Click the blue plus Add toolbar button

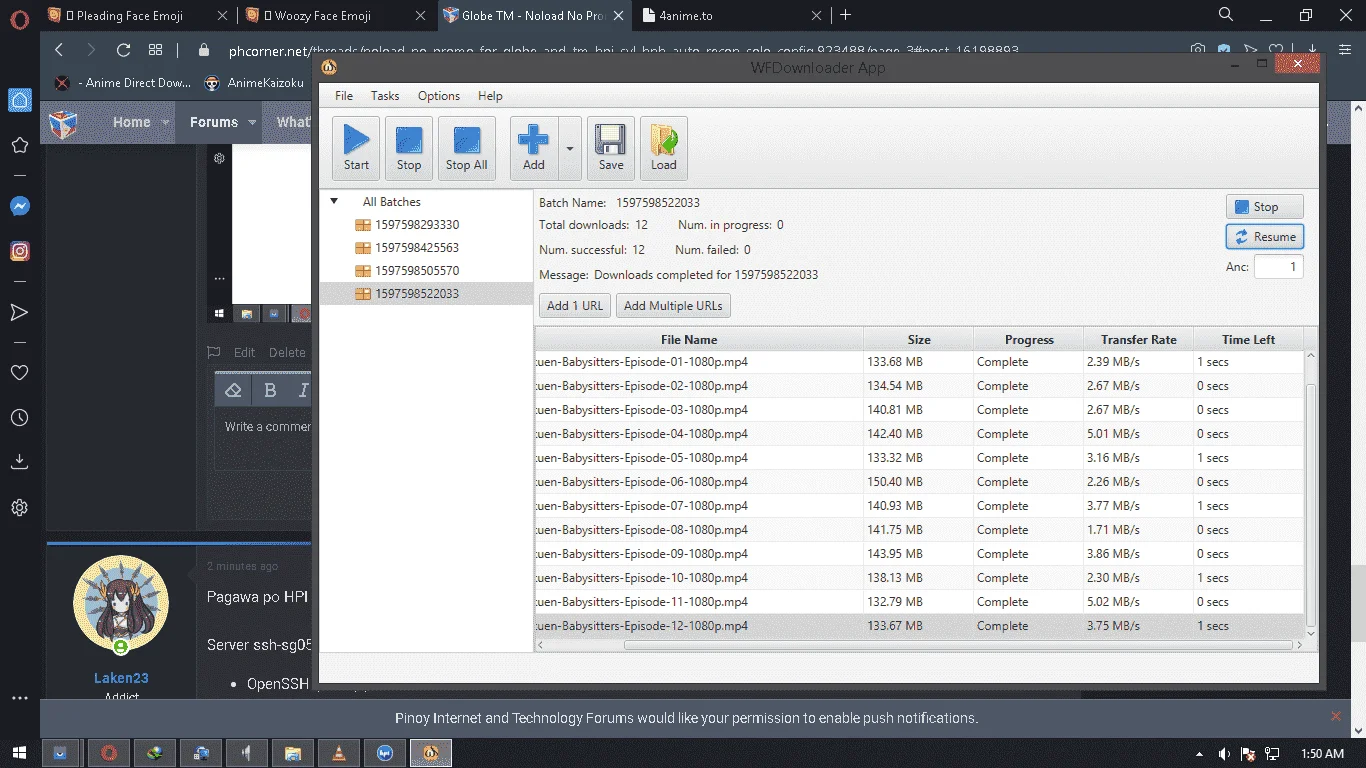coord(534,148)
